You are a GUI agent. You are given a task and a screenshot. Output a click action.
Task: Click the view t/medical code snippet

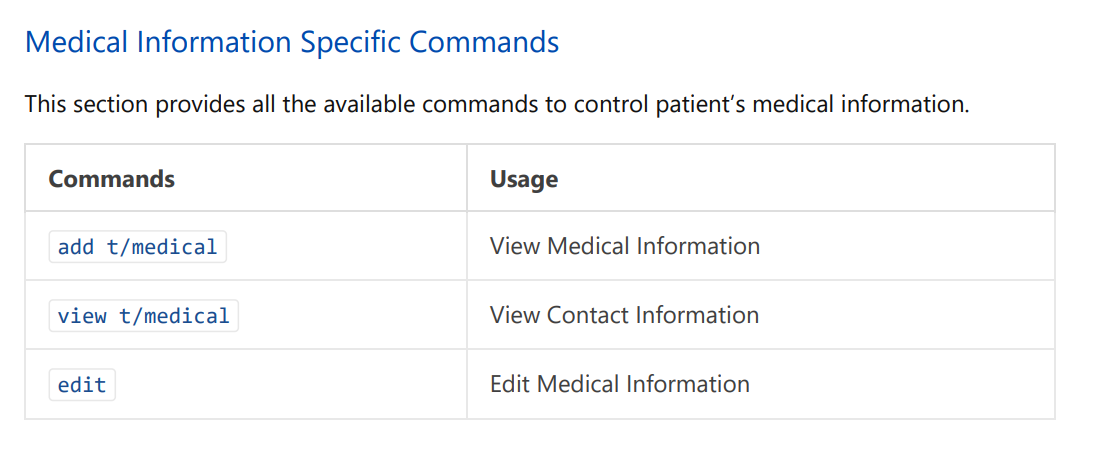pos(143,316)
